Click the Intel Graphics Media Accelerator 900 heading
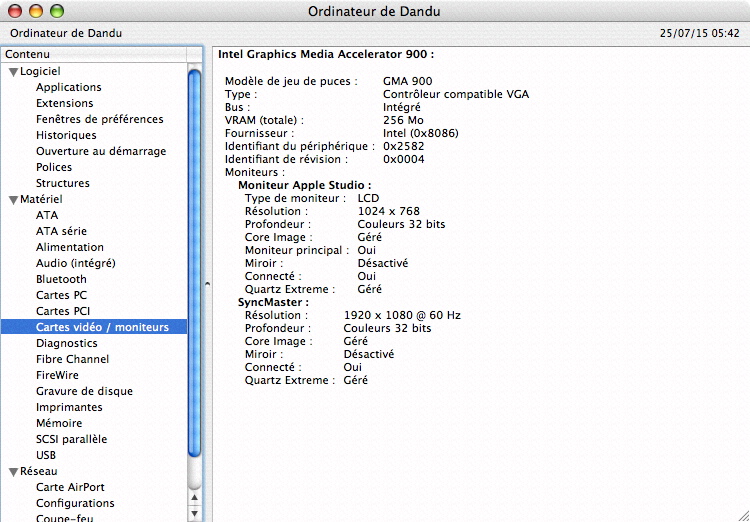The width and height of the screenshot is (750, 522). [x=326, y=55]
